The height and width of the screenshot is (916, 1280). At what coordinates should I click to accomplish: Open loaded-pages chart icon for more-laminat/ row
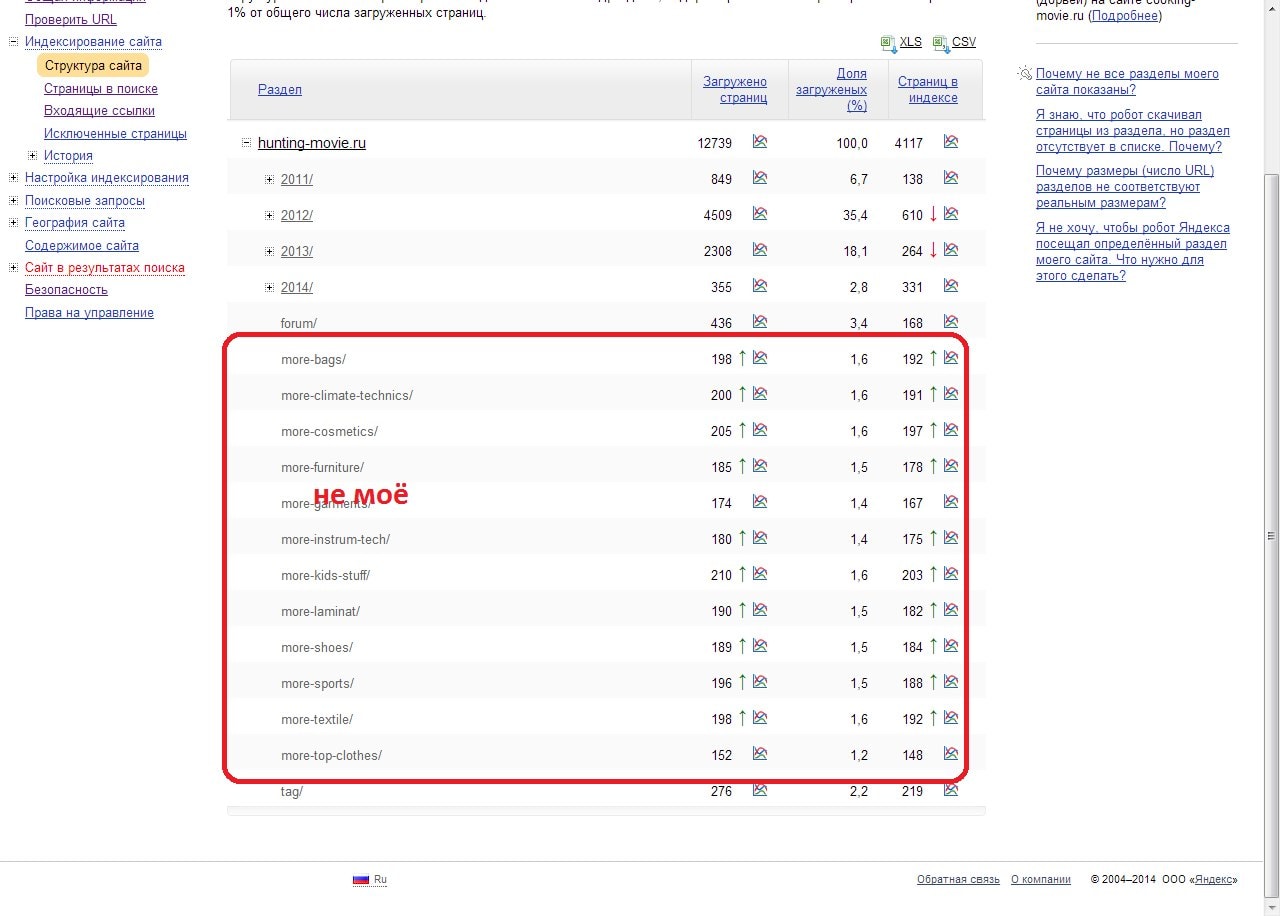coord(760,610)
